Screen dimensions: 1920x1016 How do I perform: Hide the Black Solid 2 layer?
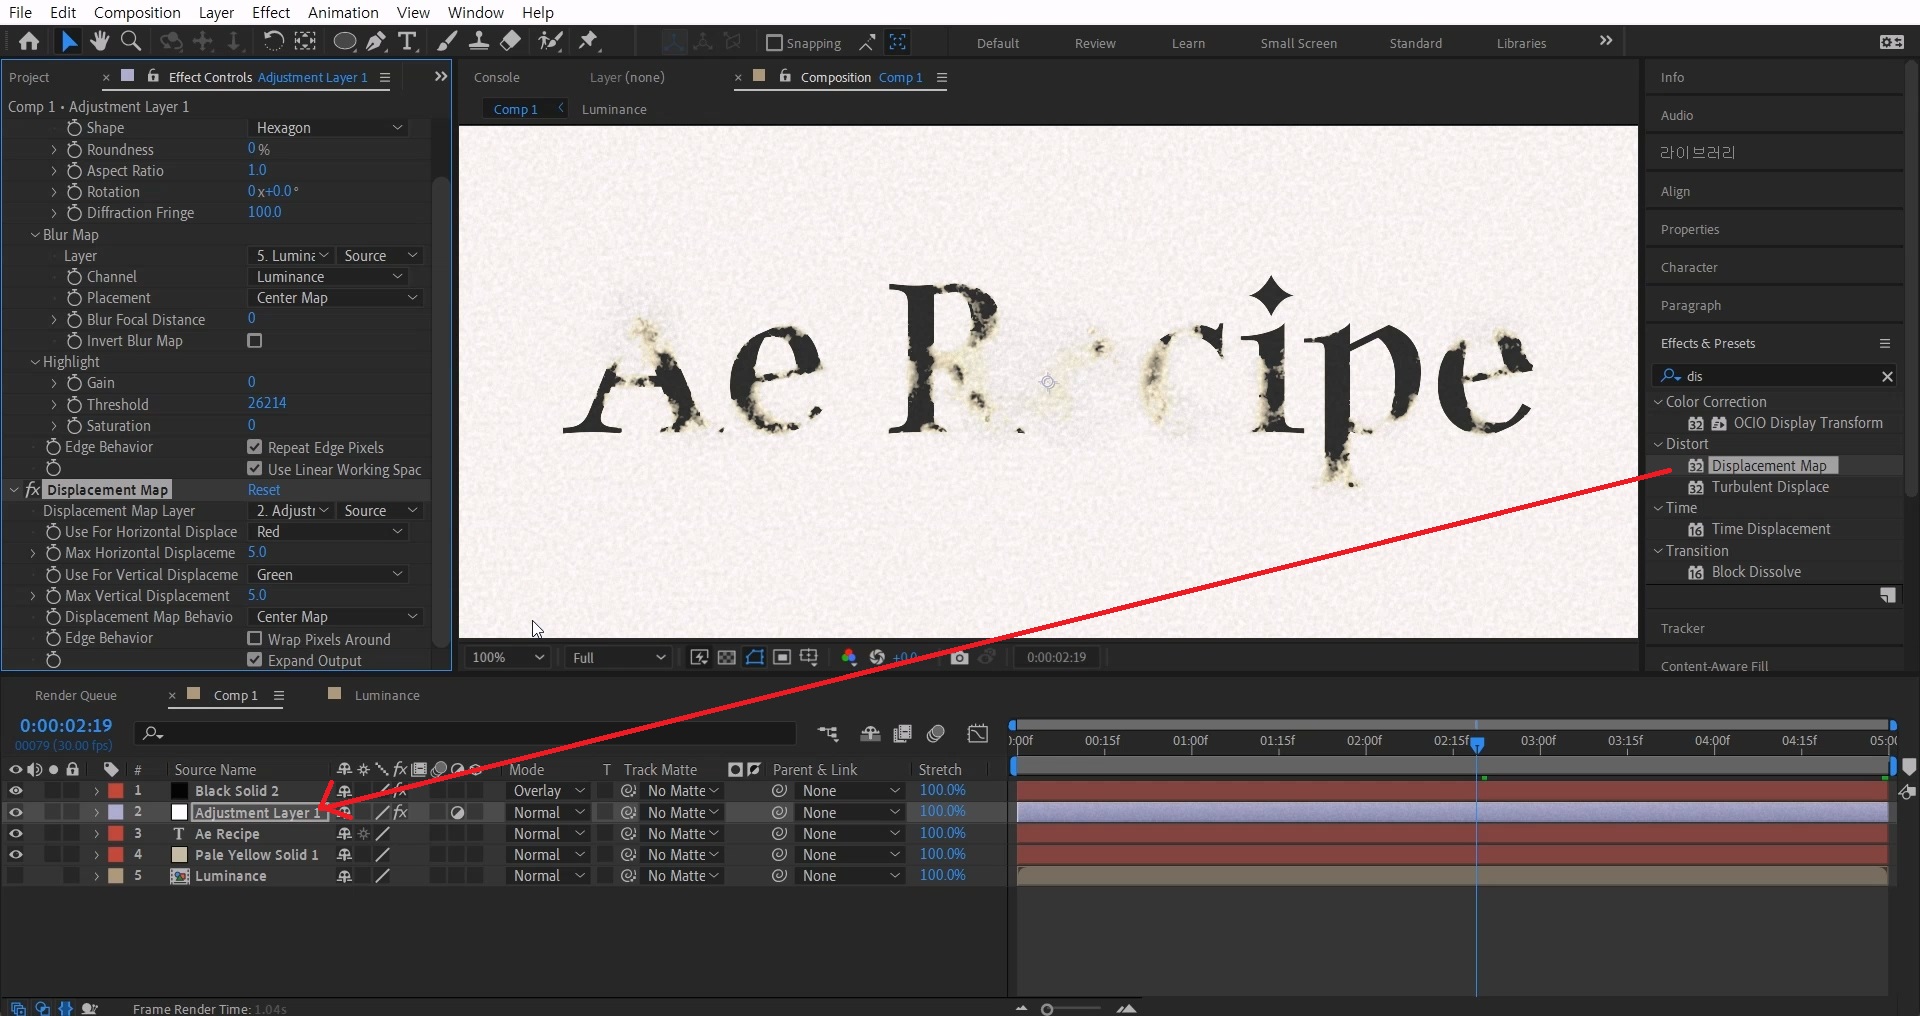[x=15, y=791]
